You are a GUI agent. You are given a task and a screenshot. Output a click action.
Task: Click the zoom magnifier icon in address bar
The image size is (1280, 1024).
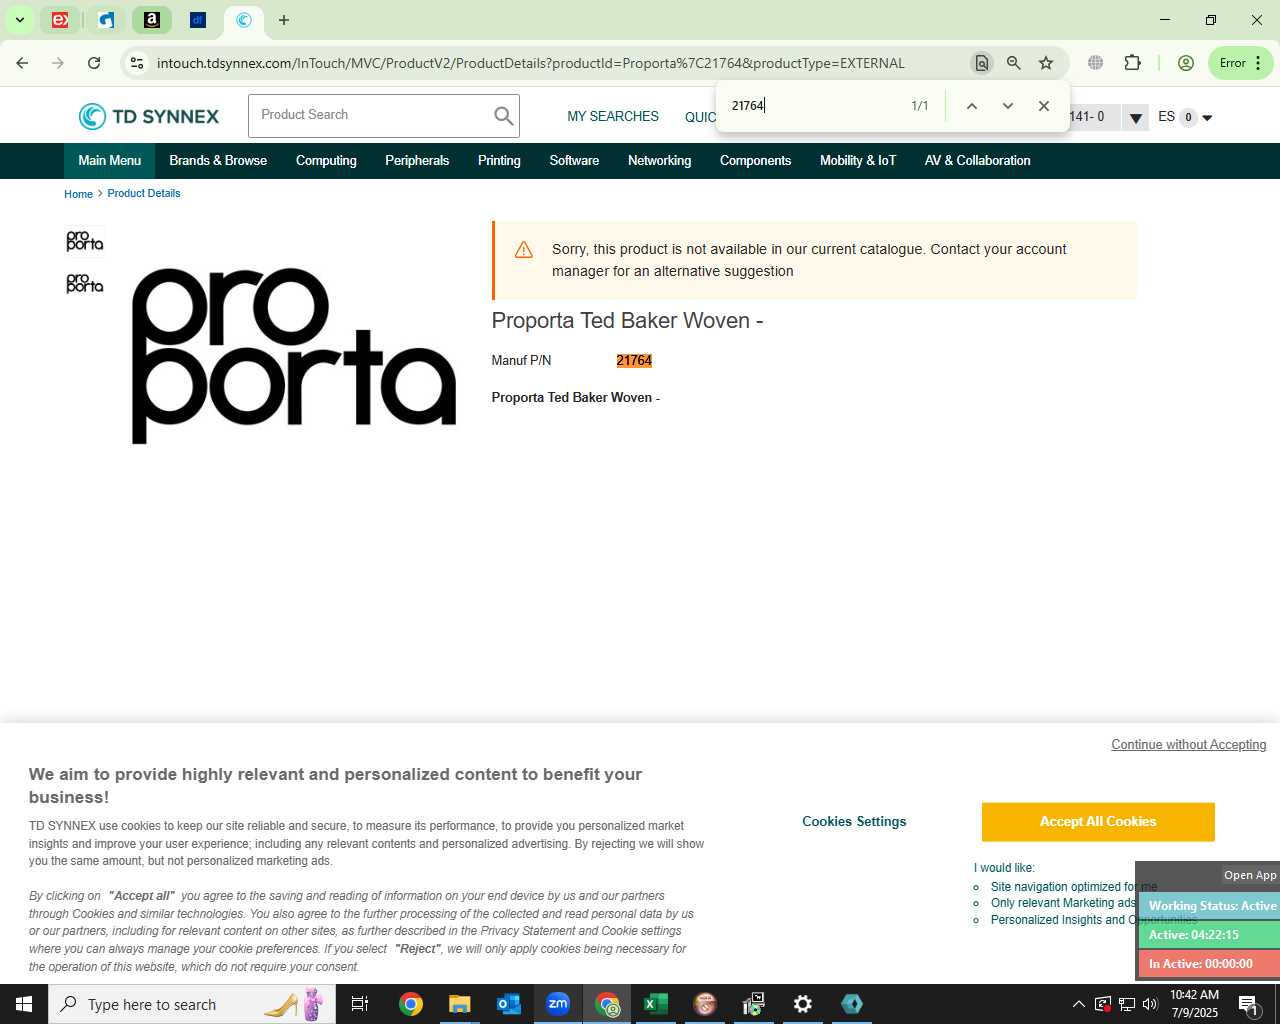pyautogui.click(x=1013, y=63)
